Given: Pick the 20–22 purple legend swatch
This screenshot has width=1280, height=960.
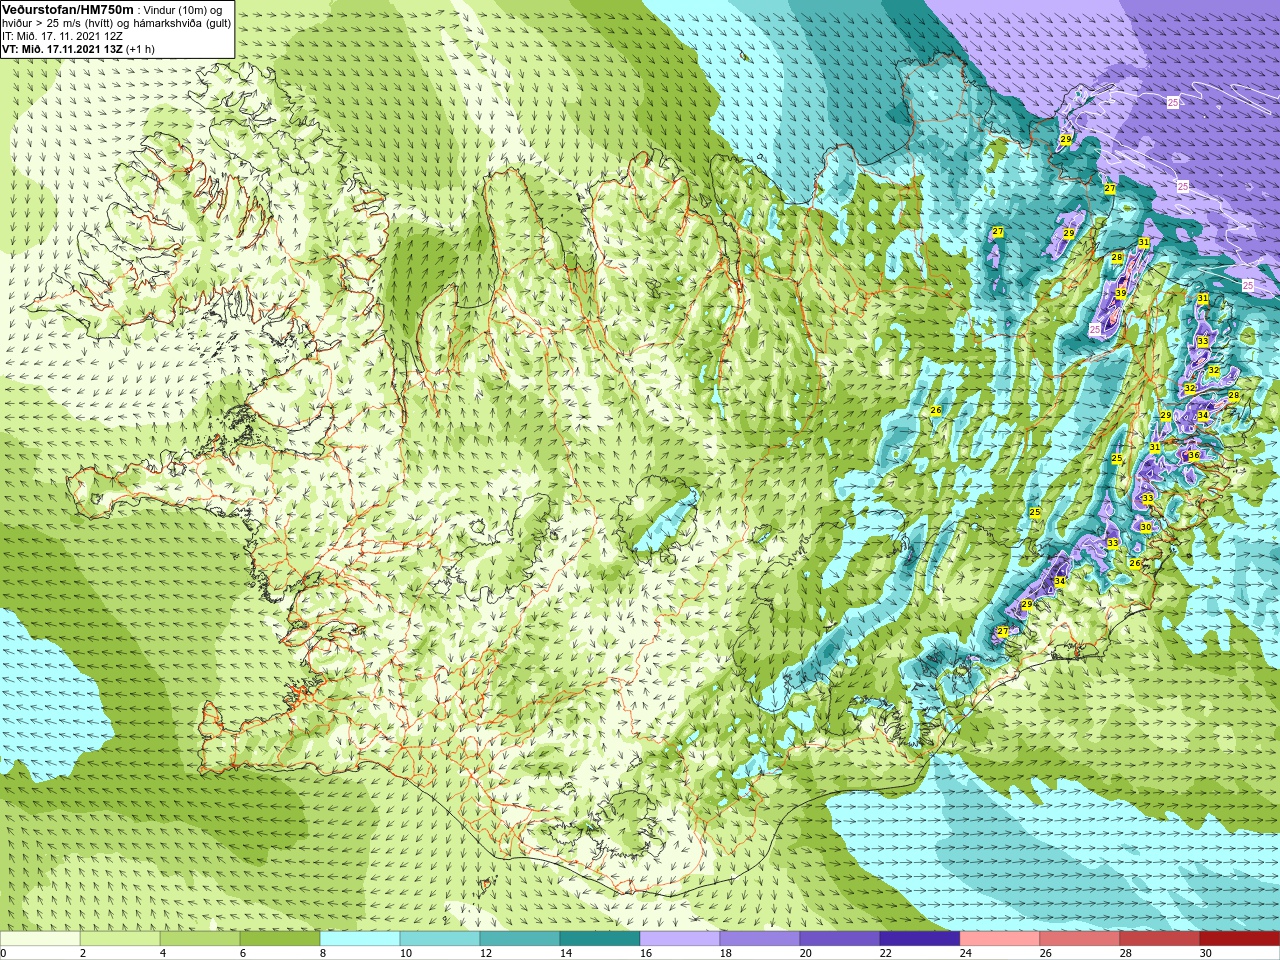Looking at the screenshot, I should click(840, 939).
